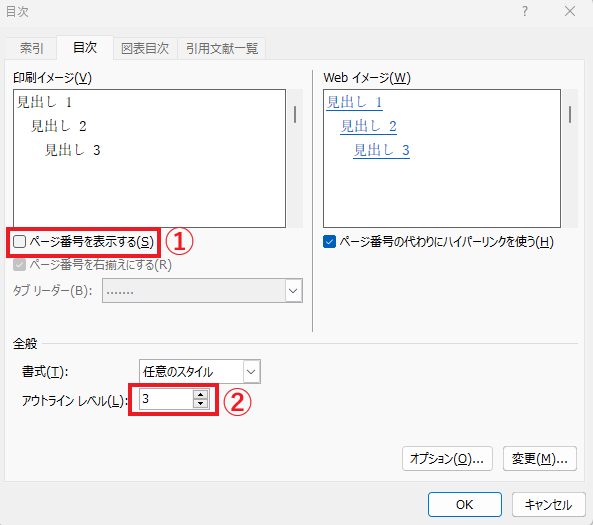This screenshot has width=593, height=525.
Task: Select the 任意のスタイル combo box
Action: click(x=200, y=371)
